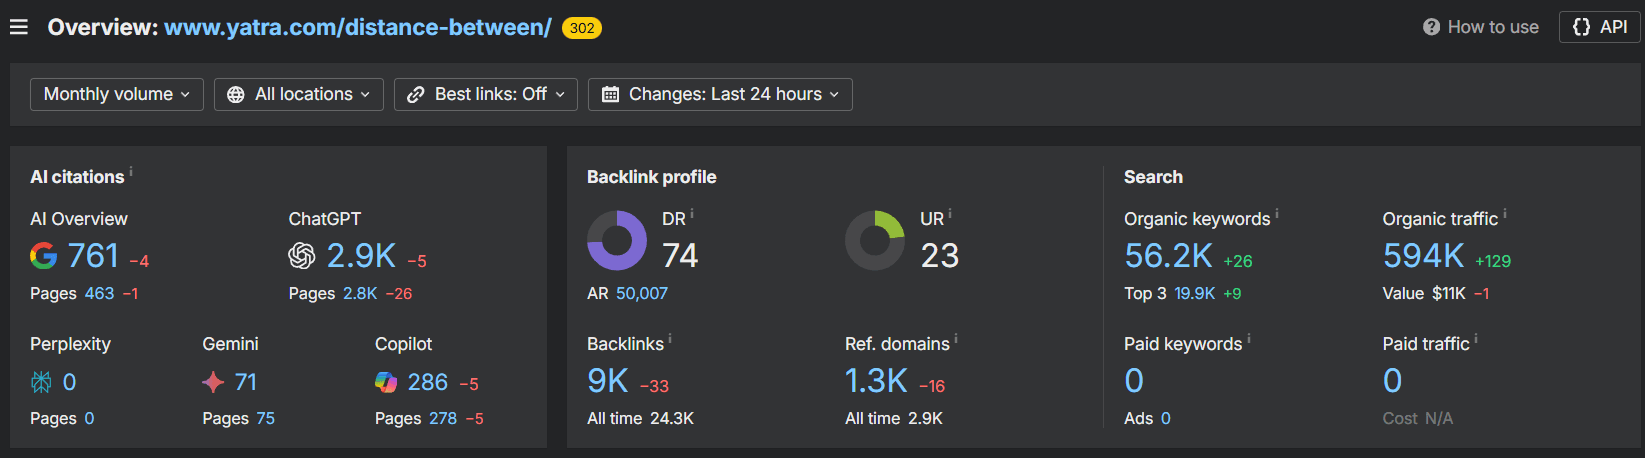
Task: Click the AI citations info icon
Action: 131,171
